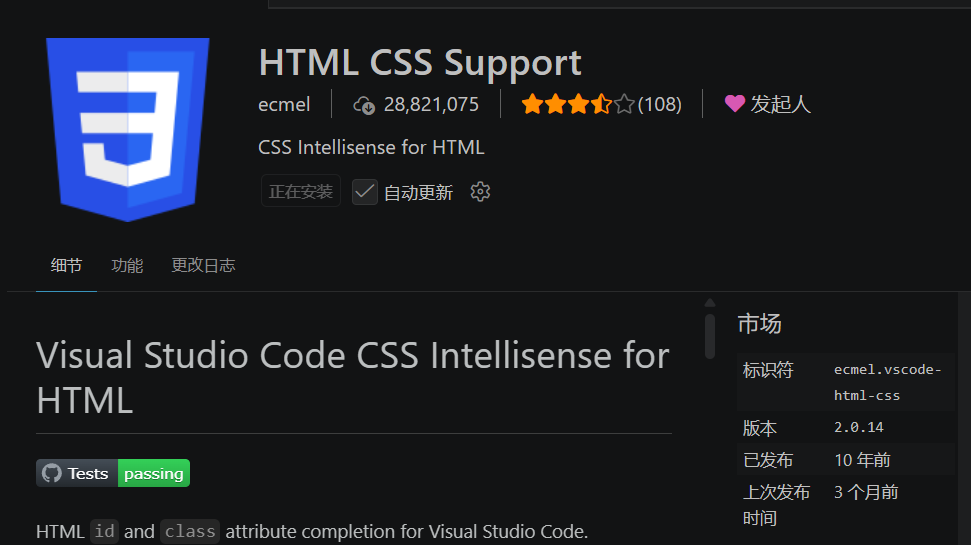Click the inline code 'id'
The image size is (971, 545).
pos(104,531)
